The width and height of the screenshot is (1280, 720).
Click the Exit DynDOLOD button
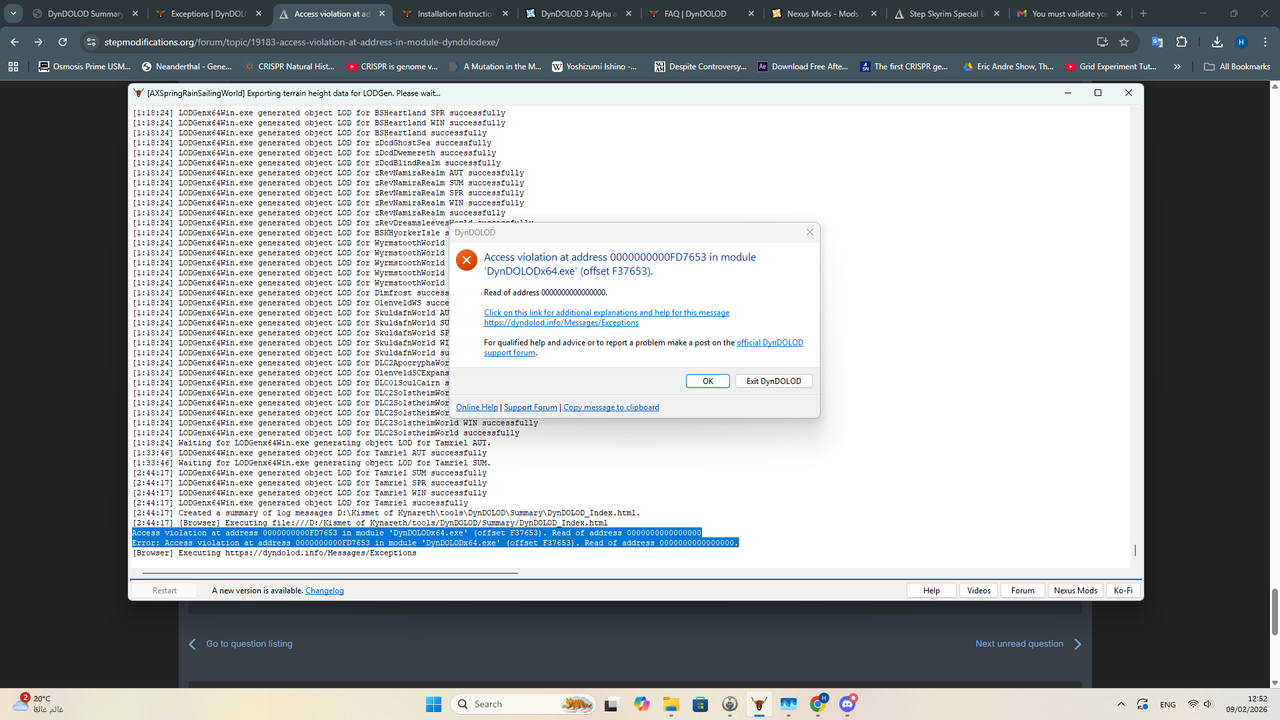[774, 381]
